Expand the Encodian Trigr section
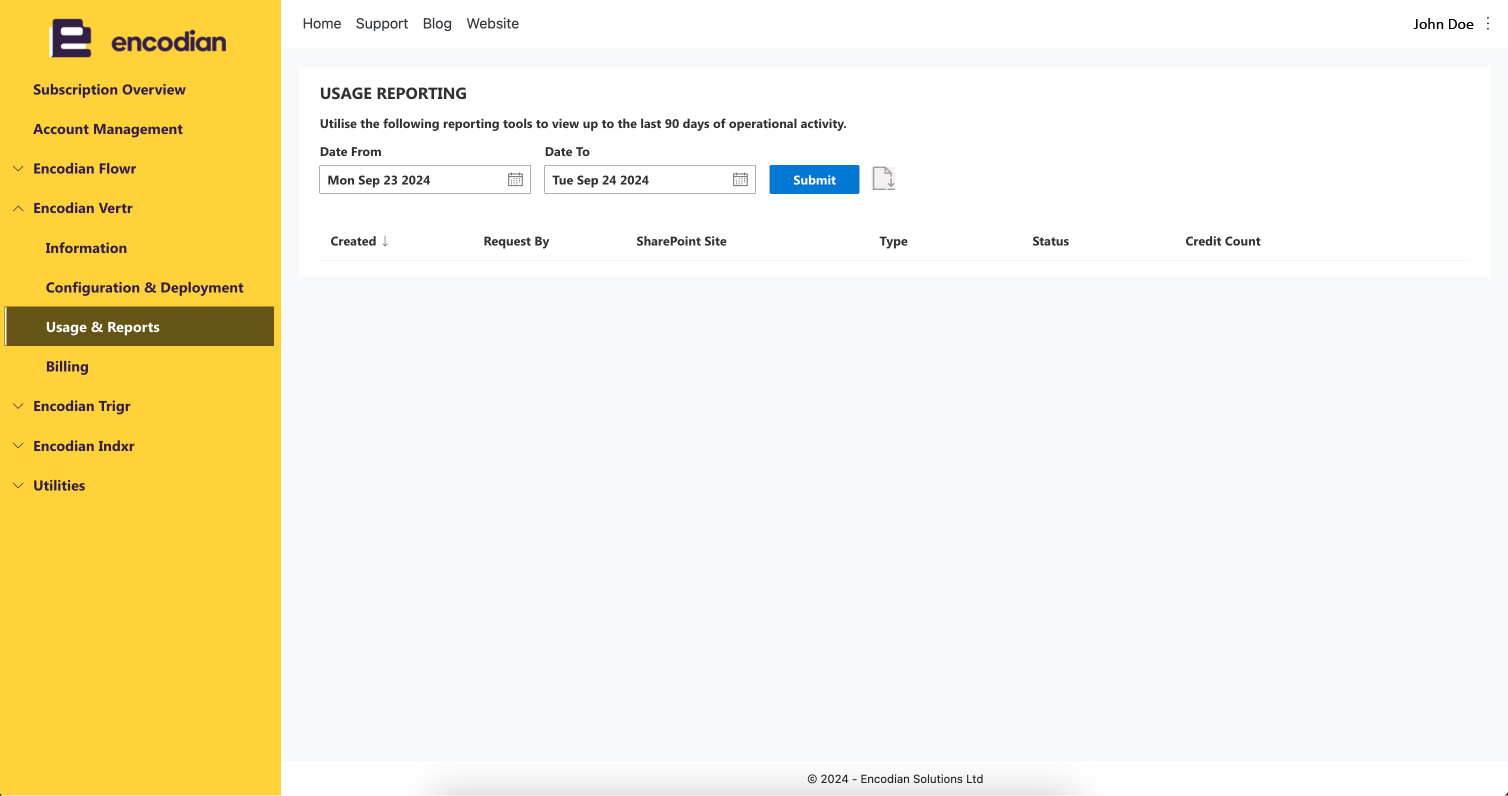Image resolution: width=1508 pixels, height=796 pixels. point(18,407)
